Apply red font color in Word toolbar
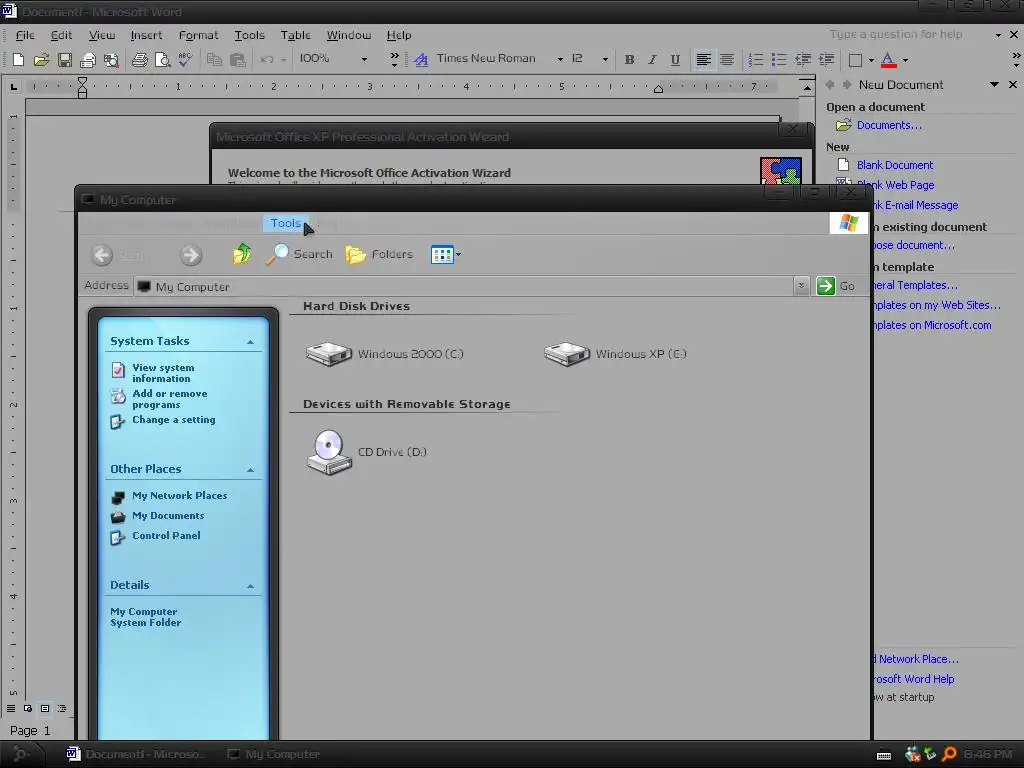Image resolution: width=1024 pixels, height=768 pixels. (x=888, y=60)
